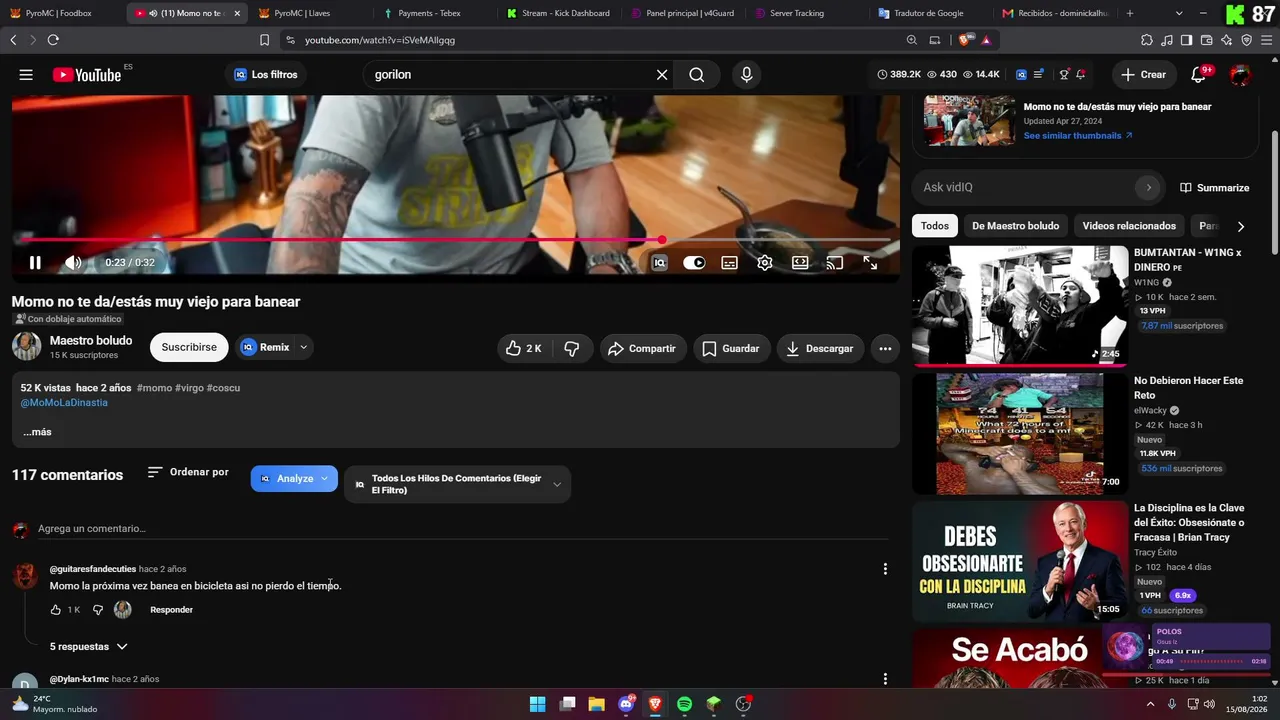Run the search with the magnifier button

tap(697, 75)
